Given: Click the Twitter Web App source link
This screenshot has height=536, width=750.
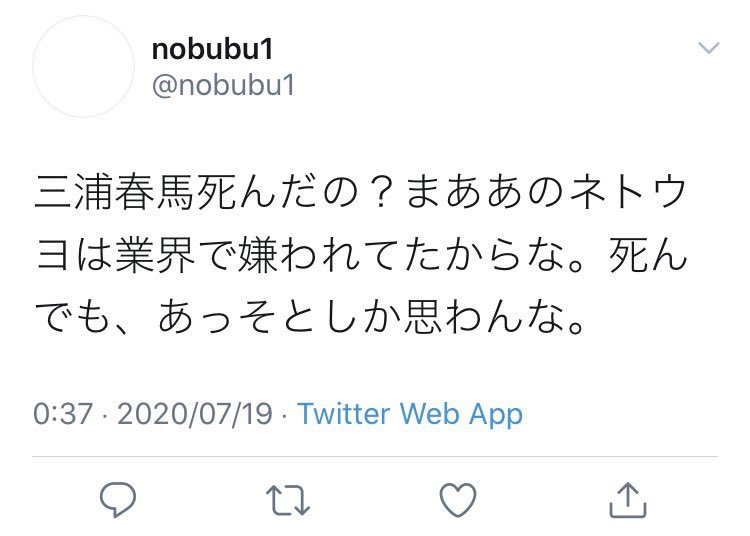Looking at the screenshot, I should (x=410, y=413).
